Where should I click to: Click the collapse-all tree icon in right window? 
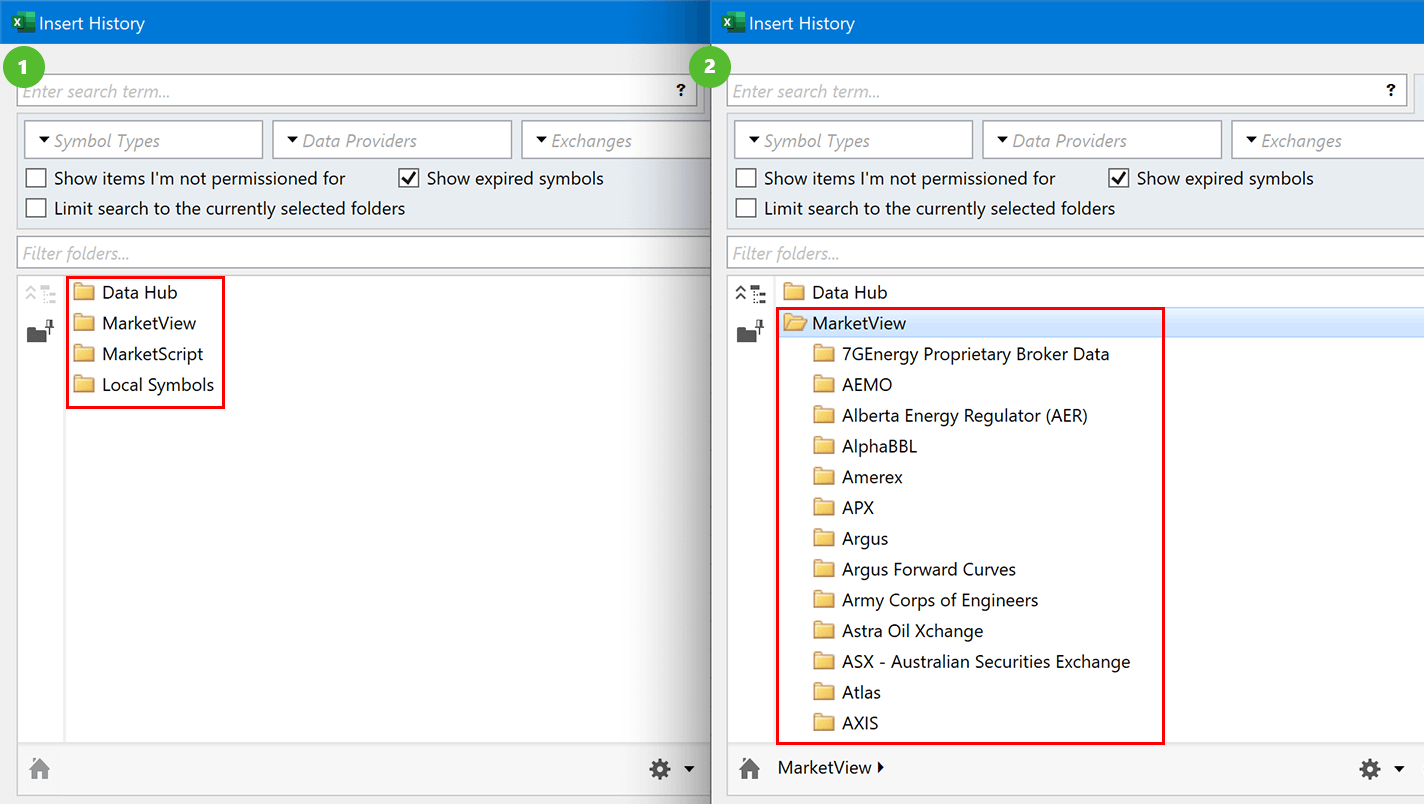click(749, 293)
